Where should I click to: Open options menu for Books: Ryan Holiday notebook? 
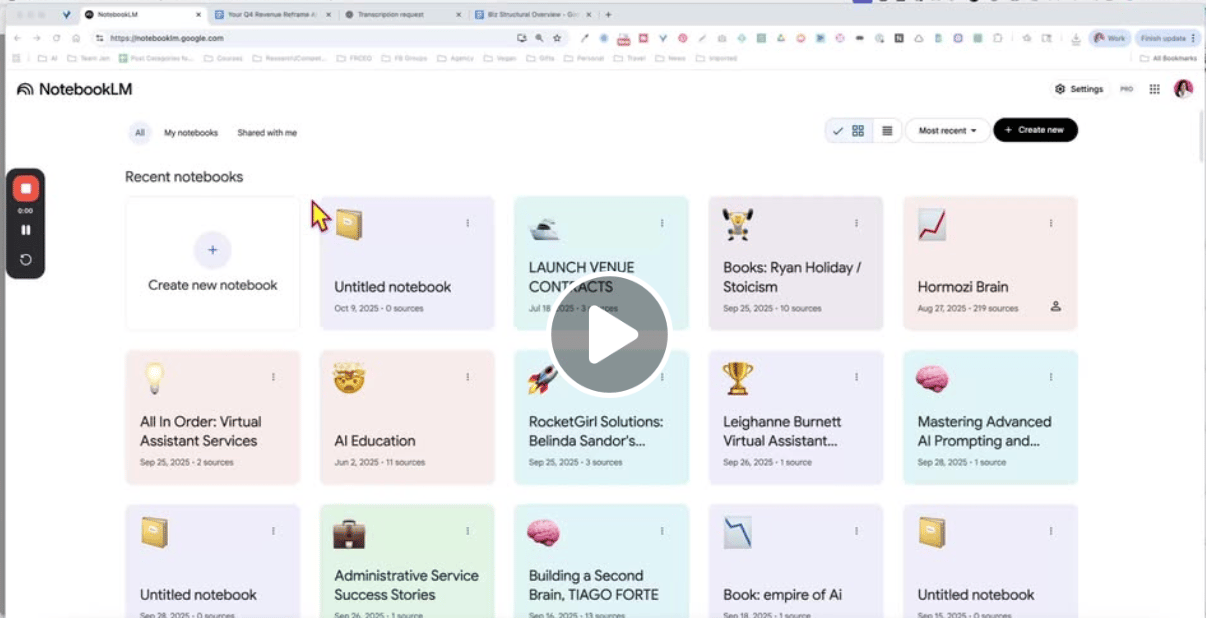point(856,223)
